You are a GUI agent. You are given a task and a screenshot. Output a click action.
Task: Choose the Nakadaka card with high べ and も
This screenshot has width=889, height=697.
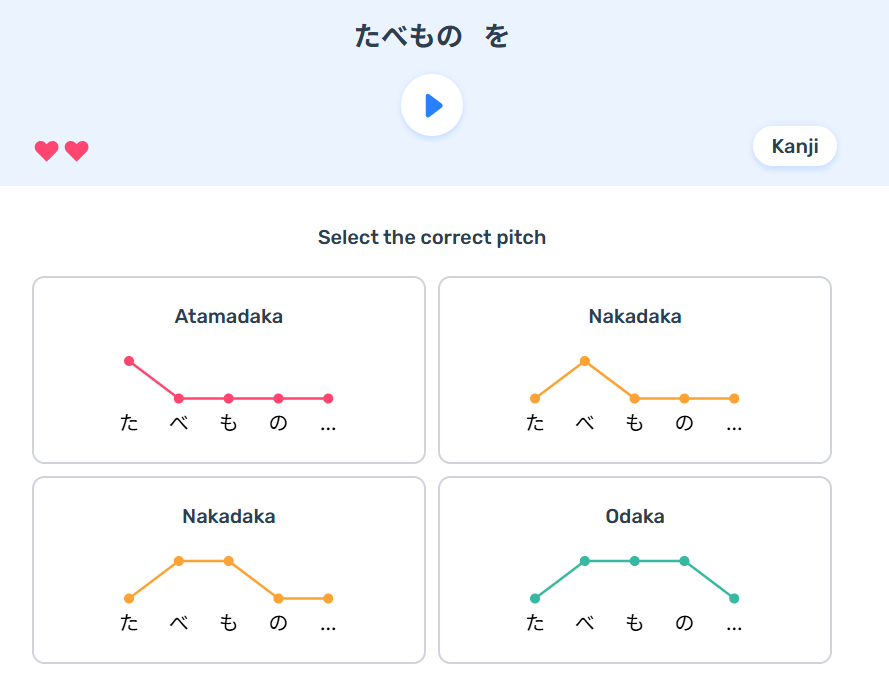click(x=229, y=569)
